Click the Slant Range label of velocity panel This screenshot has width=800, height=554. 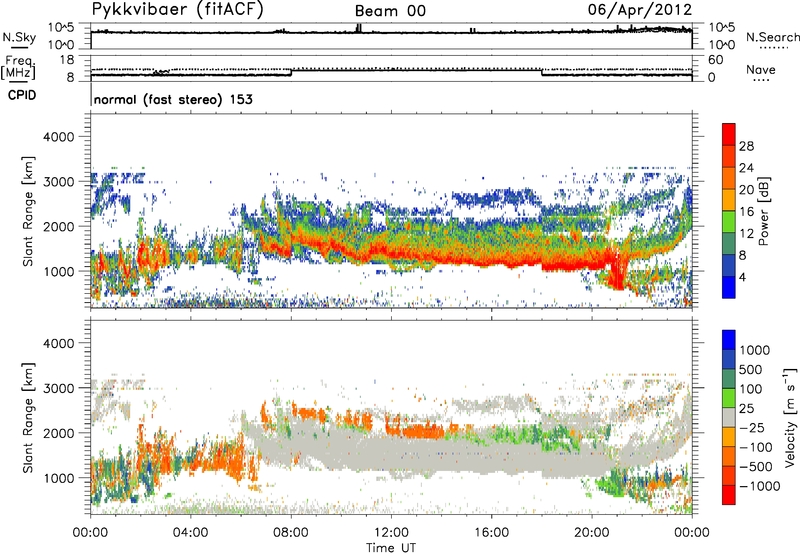pyautogui.click(x=28, y=417)
